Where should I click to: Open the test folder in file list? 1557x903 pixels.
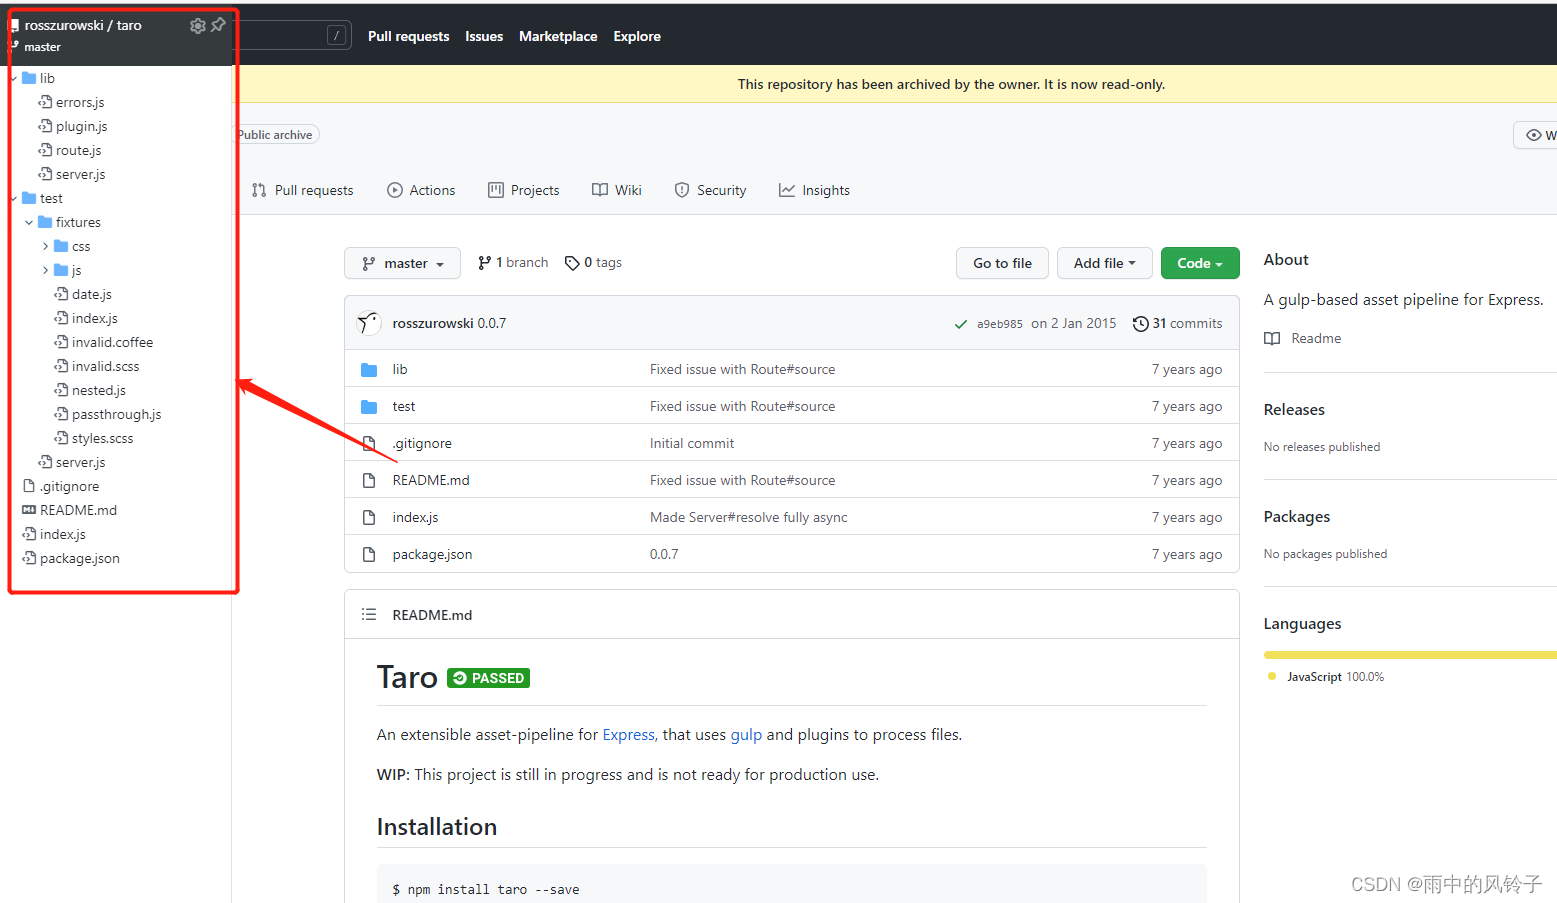404,406
